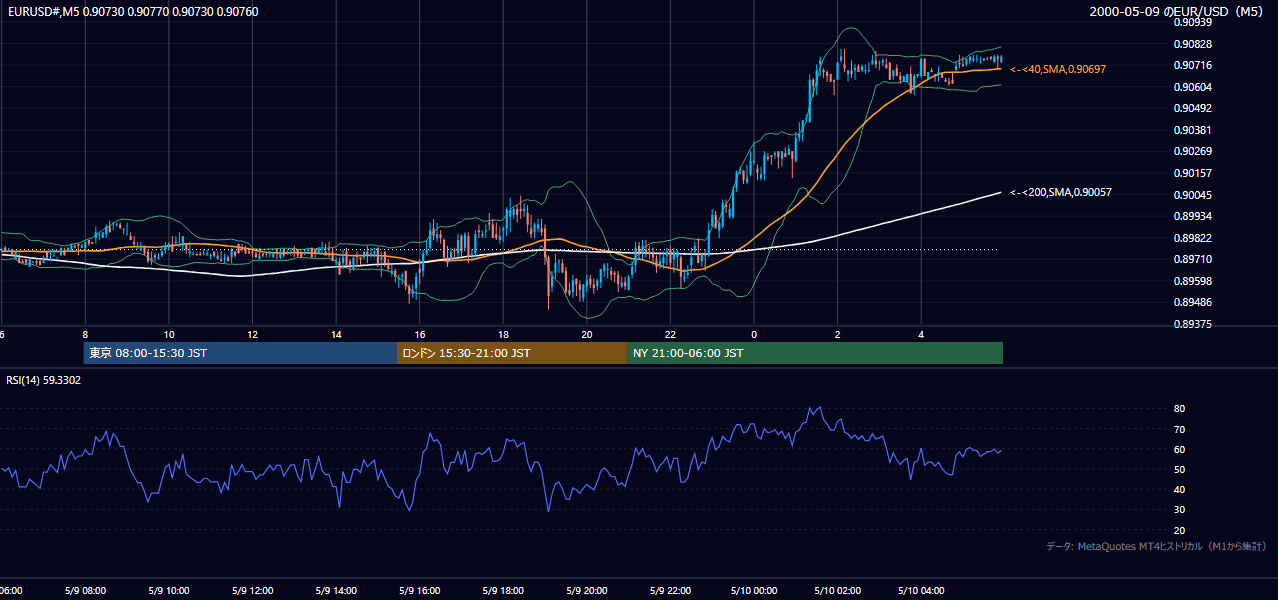Click the 5/10 02:00 bottom time label

pyautogui.click(x=837, y=590)
